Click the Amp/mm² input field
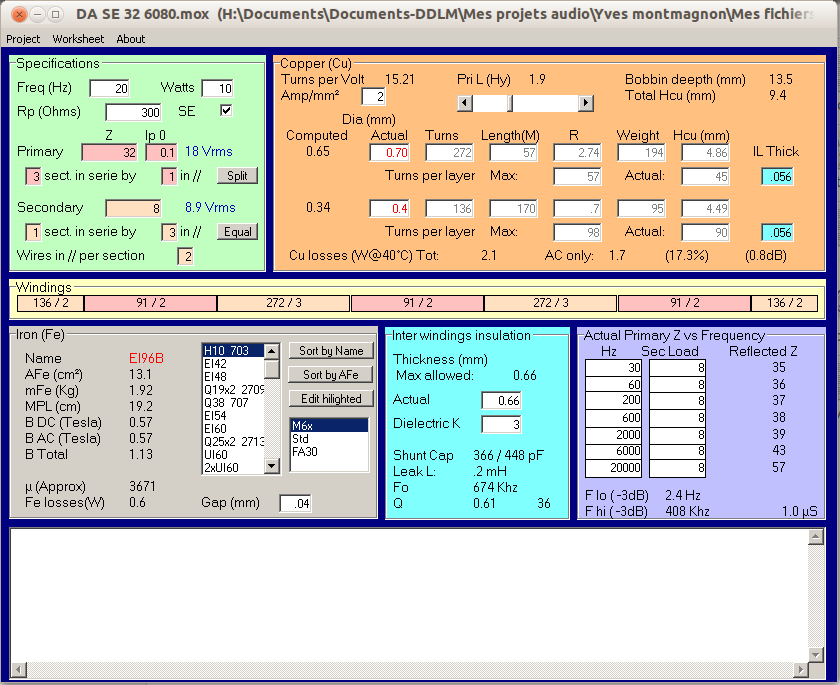The image size is (840, 685). tap(373, 96)
